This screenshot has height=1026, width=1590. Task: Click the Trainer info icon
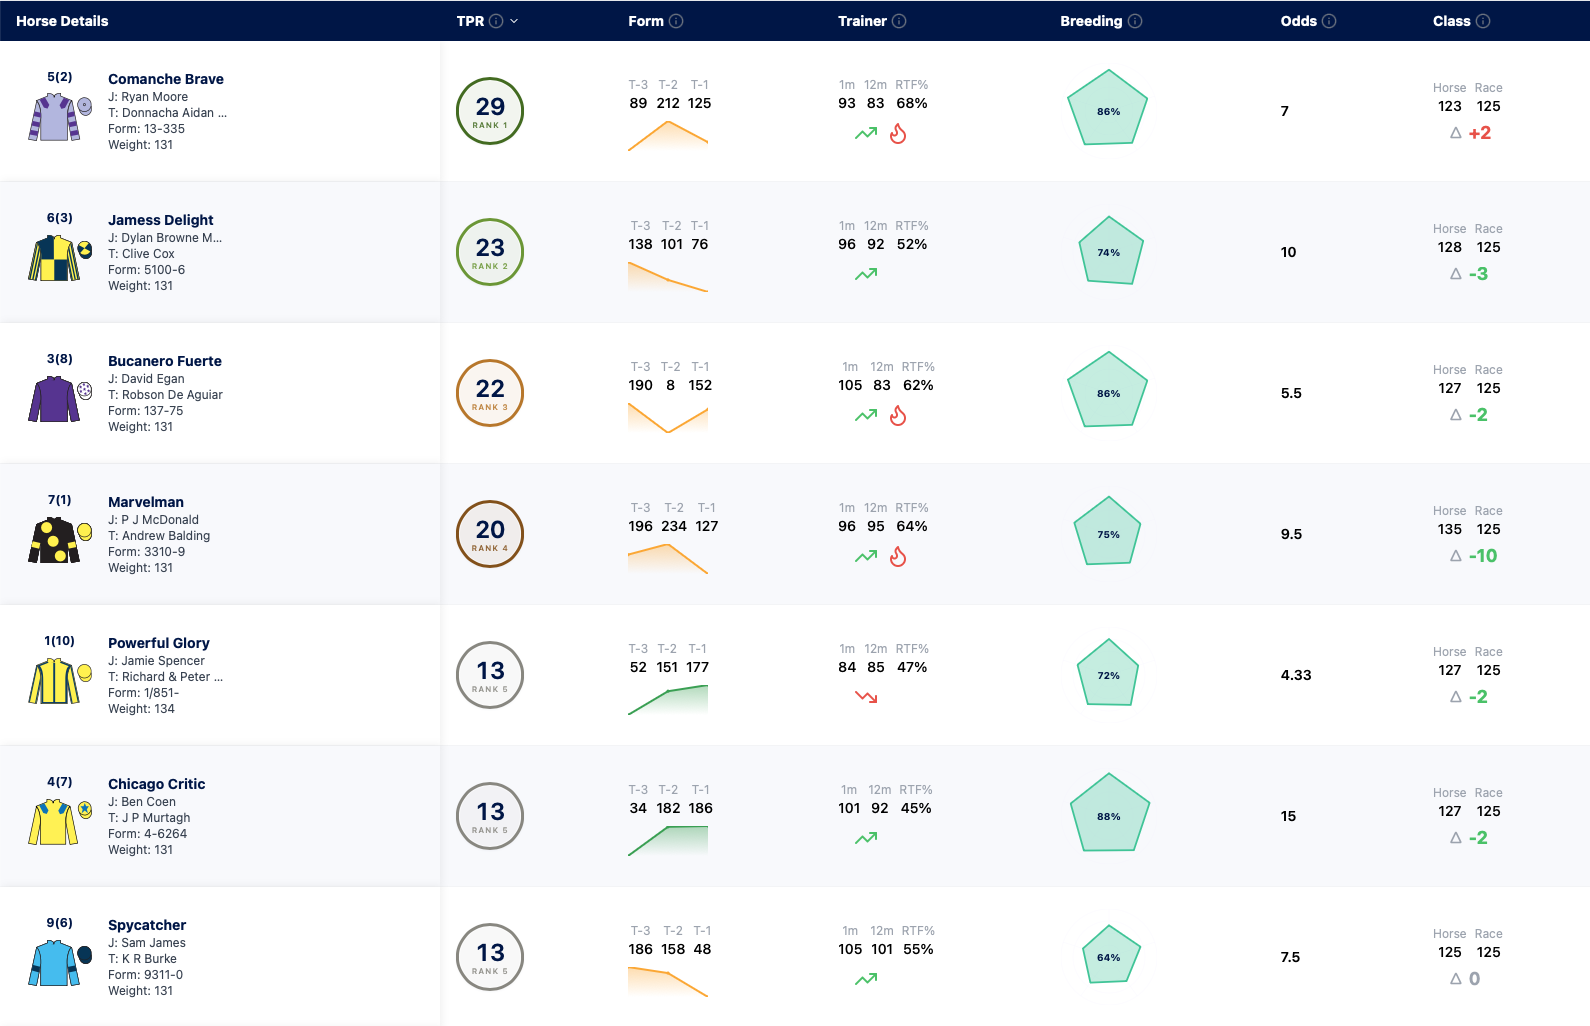point(899,21)
